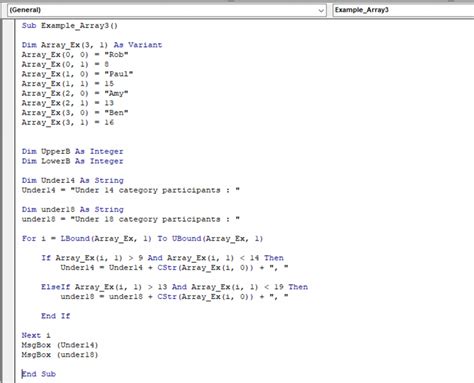Image resolution: width=474 pixels, height=383 pixels.
Task: Click the 'Under14 = Under14 + CStr' line
Action: coord(174,268)
